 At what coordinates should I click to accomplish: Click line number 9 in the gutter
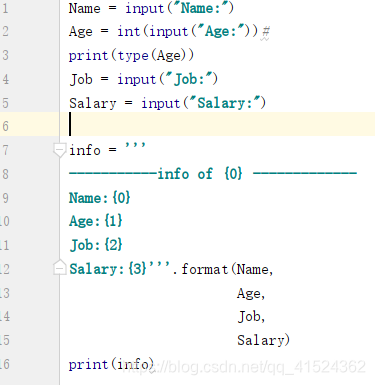(x=5, y=198)
